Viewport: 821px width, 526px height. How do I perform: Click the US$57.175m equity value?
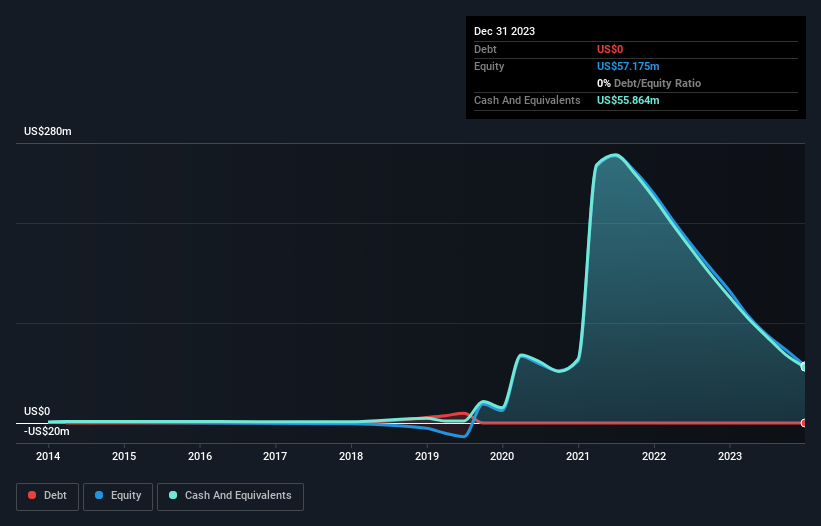628,66
